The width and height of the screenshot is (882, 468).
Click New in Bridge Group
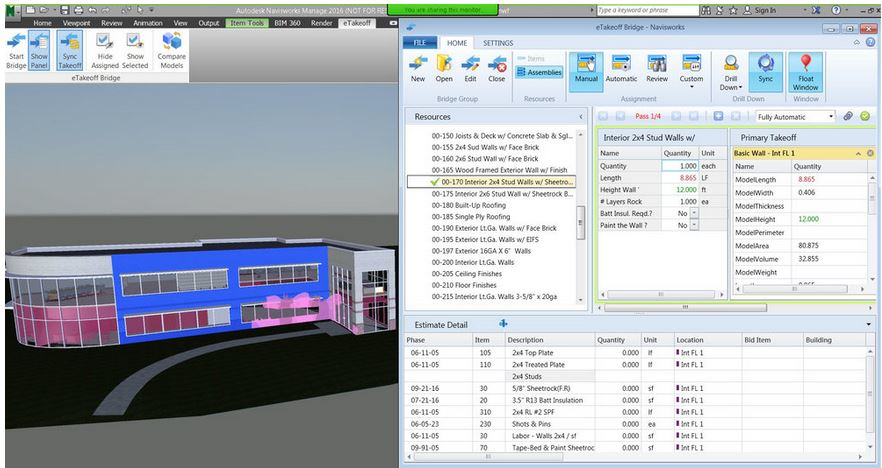pyautogui.click(x=418, y=69)
